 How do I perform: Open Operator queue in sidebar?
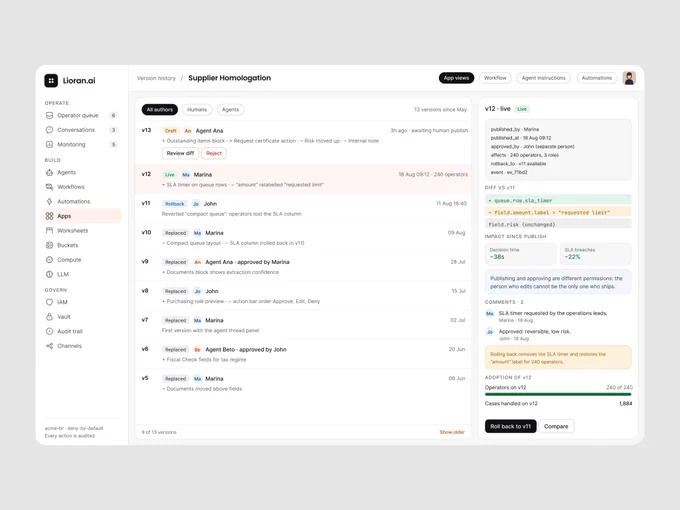81,115
